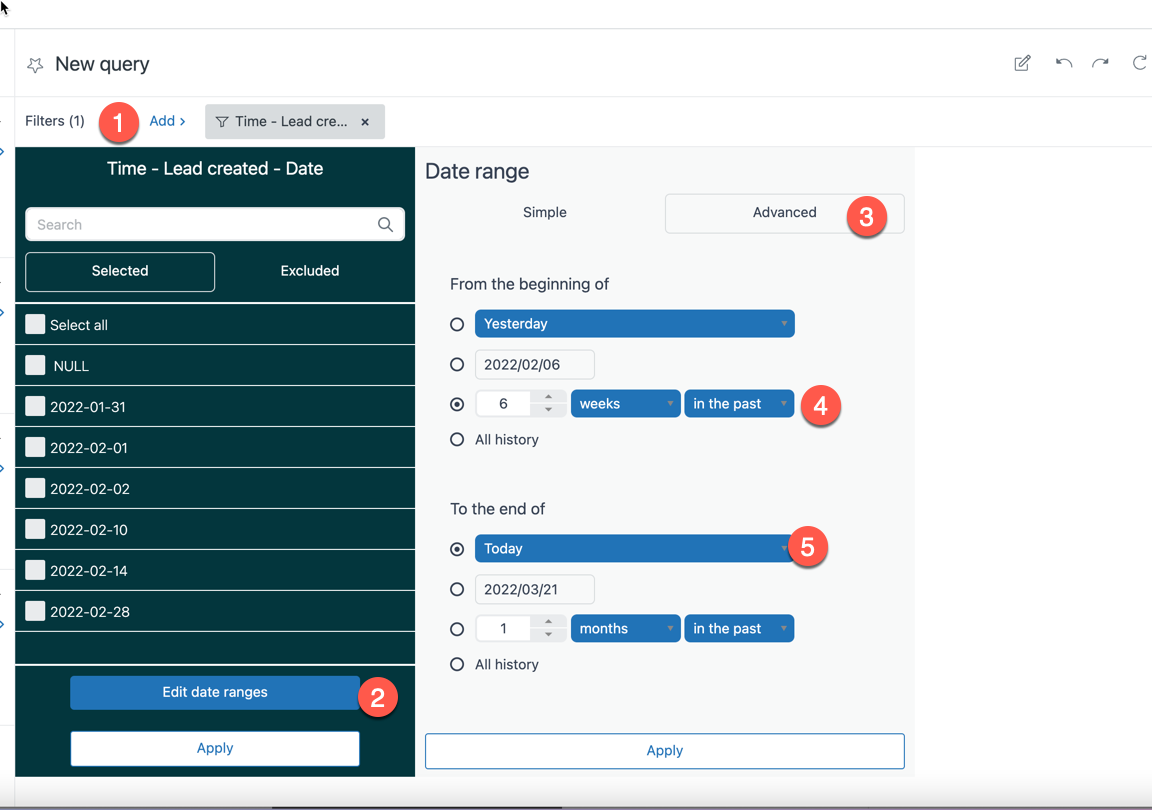
Task: Click the Edit date ranges button
Action: coord(215,692)
